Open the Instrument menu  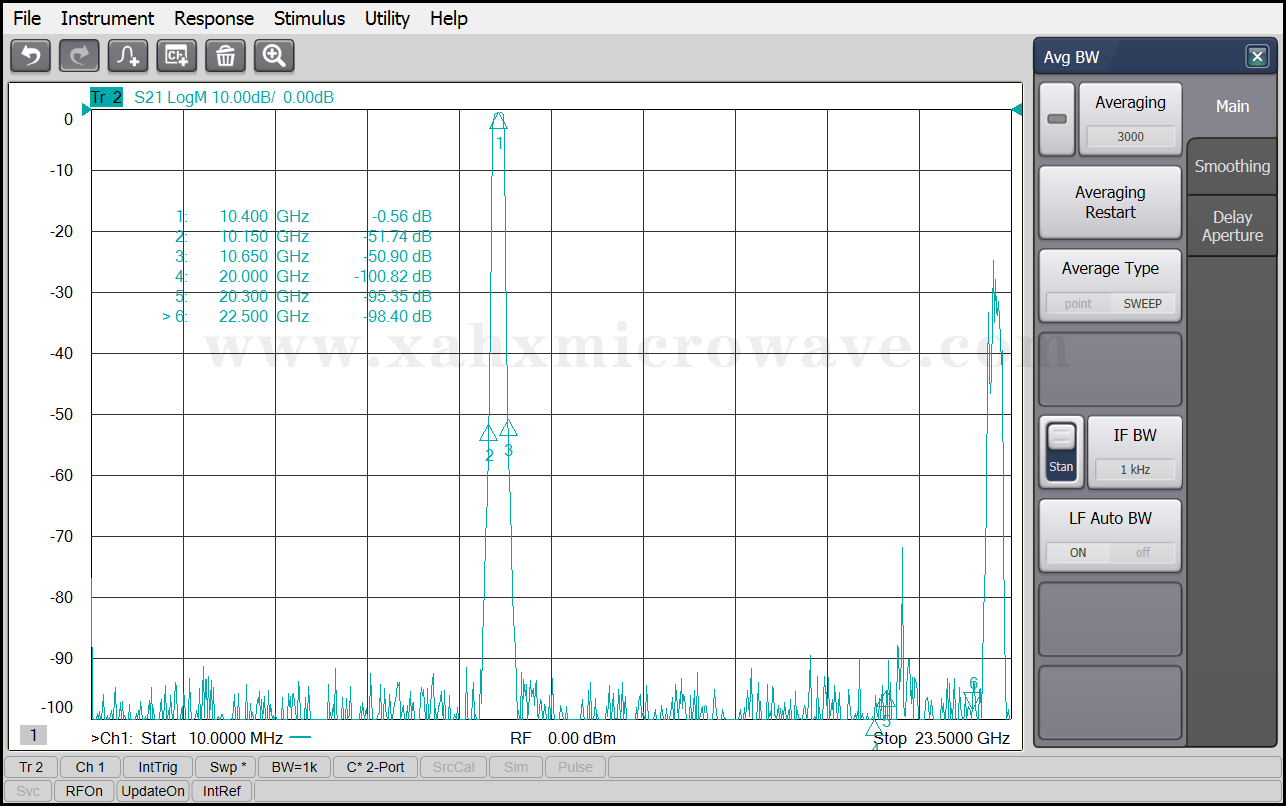pyautogui.click(x=107, y=18)
